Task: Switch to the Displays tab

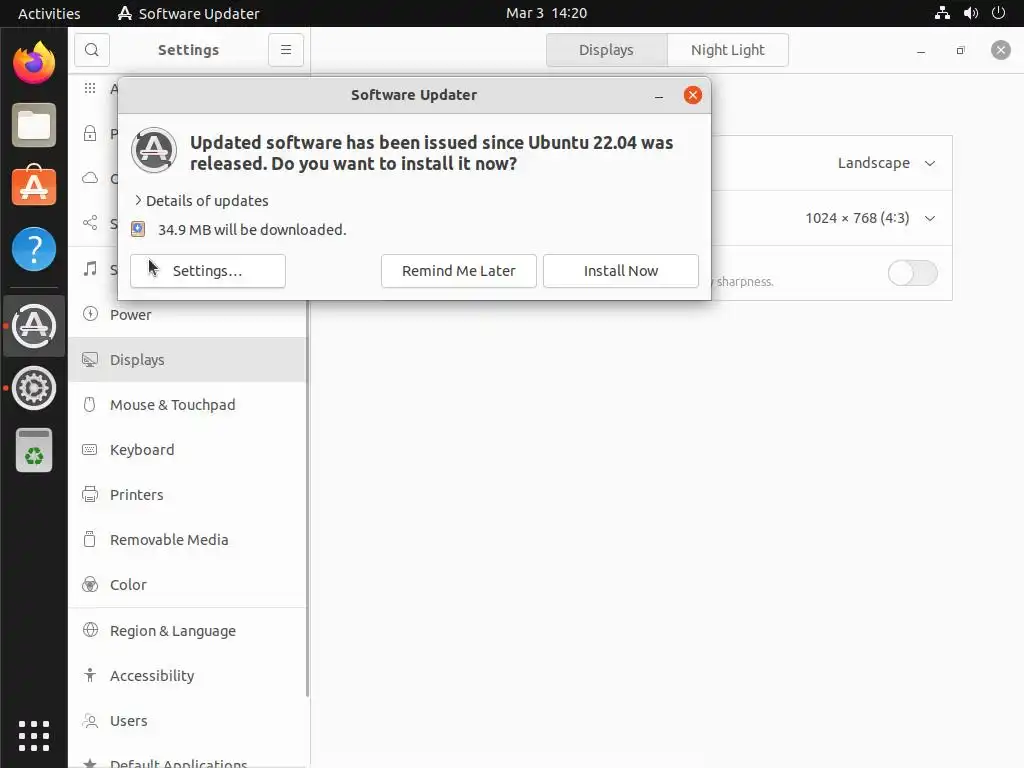Action: click(x=607, y=50)
